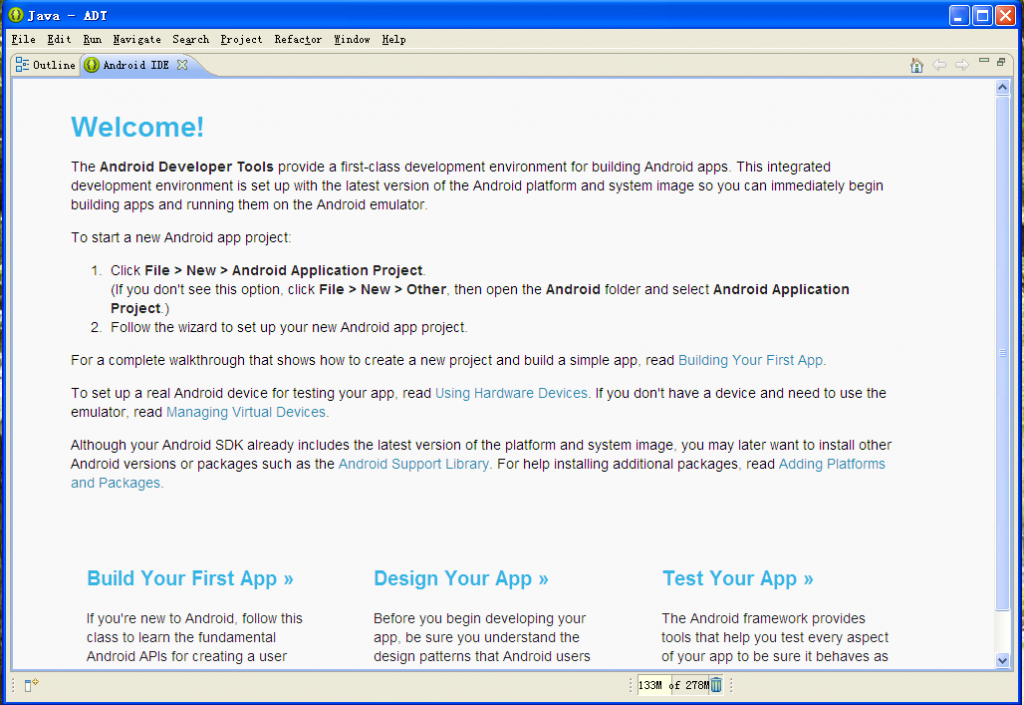The width and height of the screenshot is (1024, 705).
Task: Run garbage collector trash icon
Action: point(716,685)
